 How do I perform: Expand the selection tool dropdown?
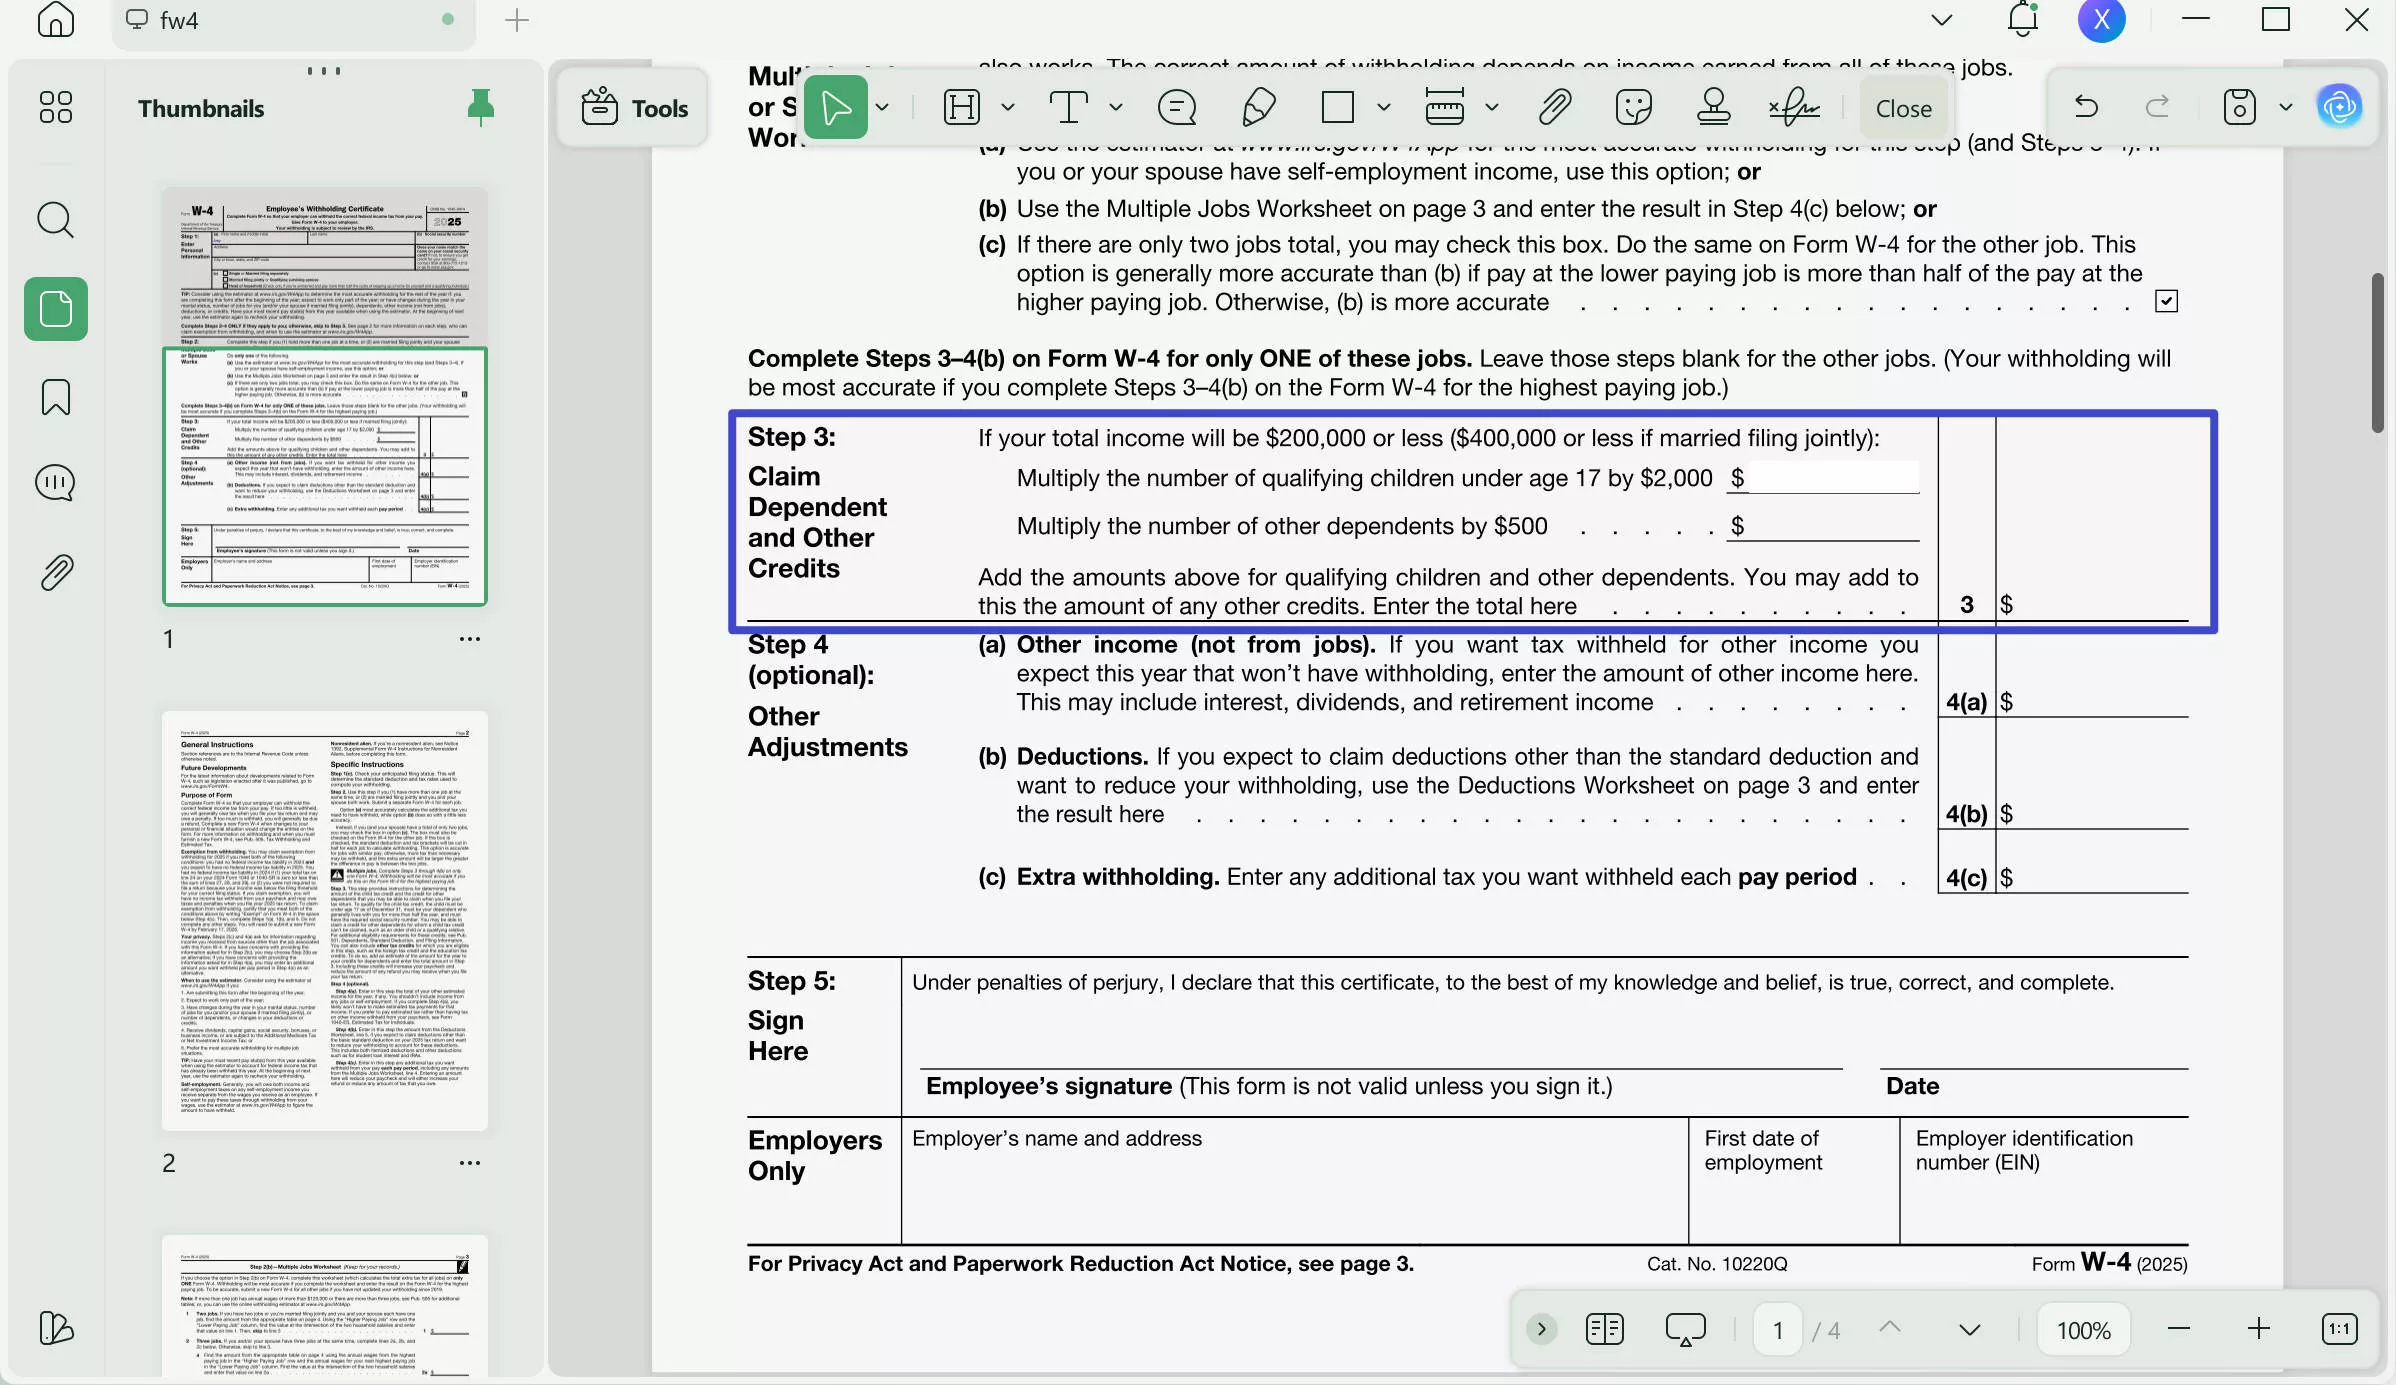click(882, 107)
